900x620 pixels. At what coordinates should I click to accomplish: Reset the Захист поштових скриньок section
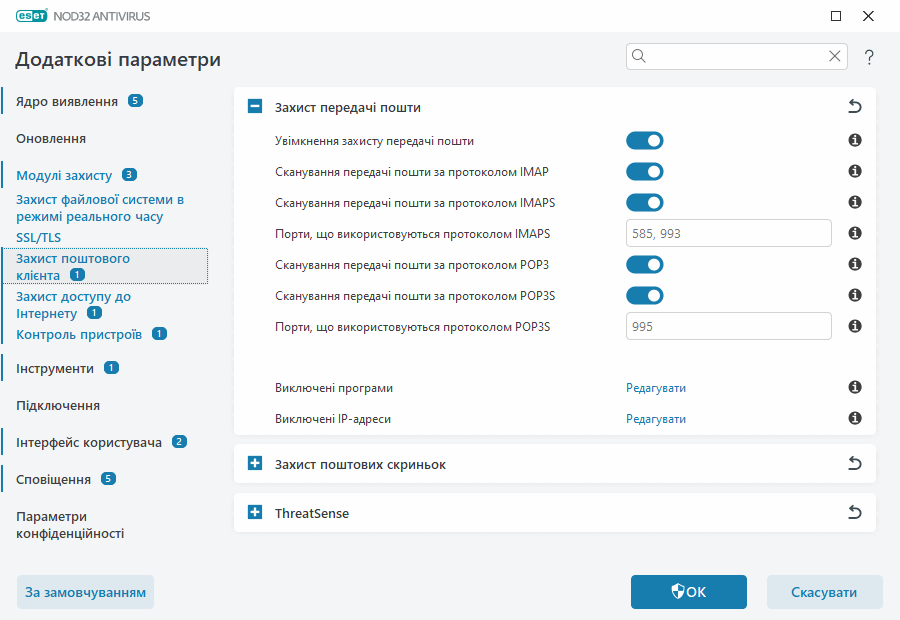[854, 463]
